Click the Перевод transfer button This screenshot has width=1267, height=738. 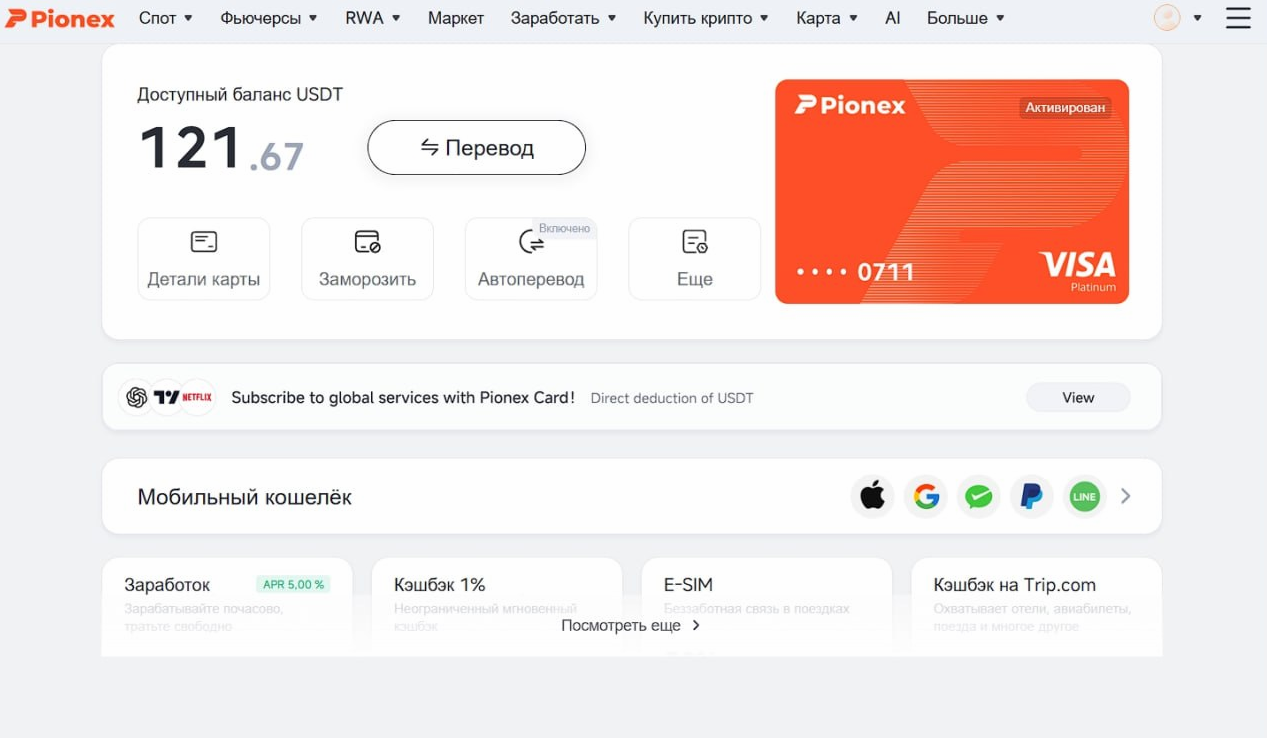(476, 148)
